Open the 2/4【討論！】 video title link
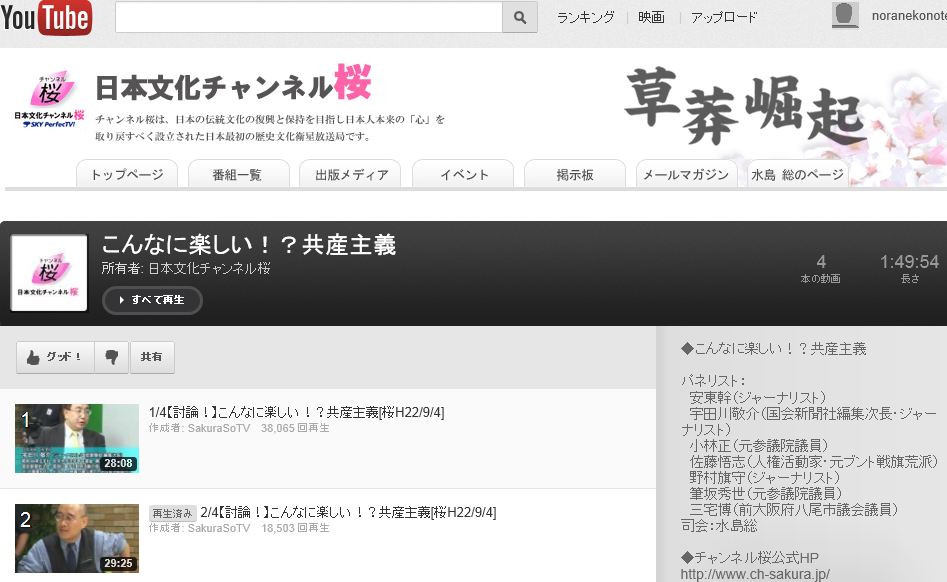 (348, 513)
